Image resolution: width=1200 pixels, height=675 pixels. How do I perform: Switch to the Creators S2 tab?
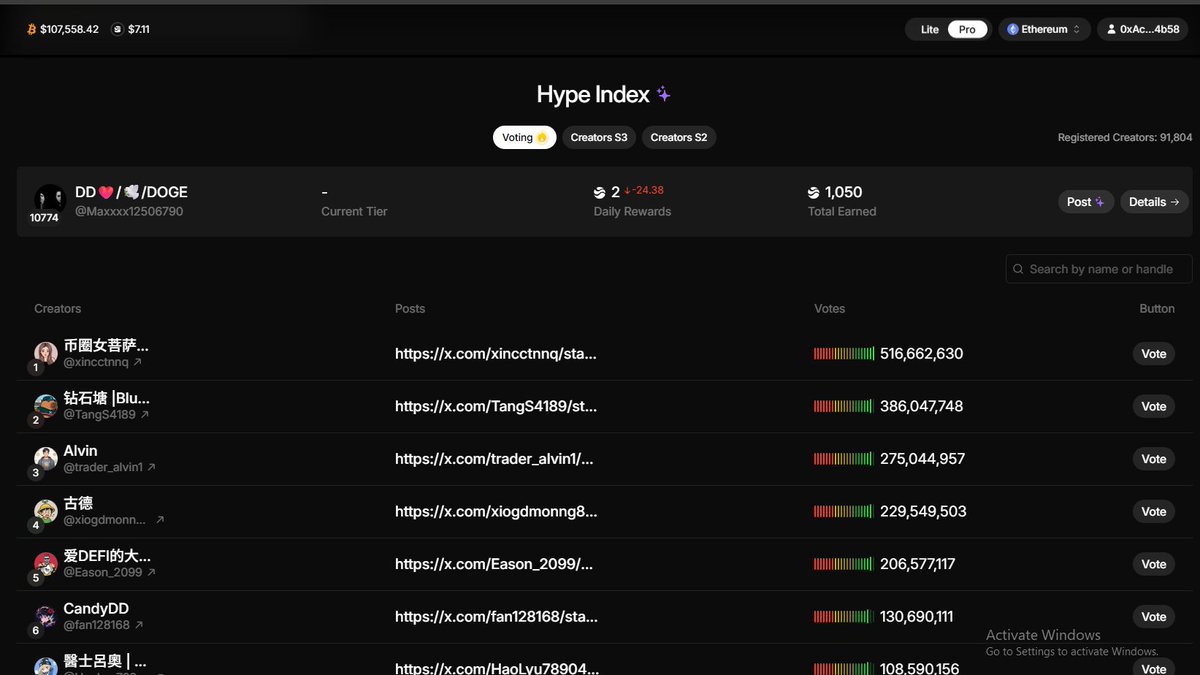[x=678, y=137]
